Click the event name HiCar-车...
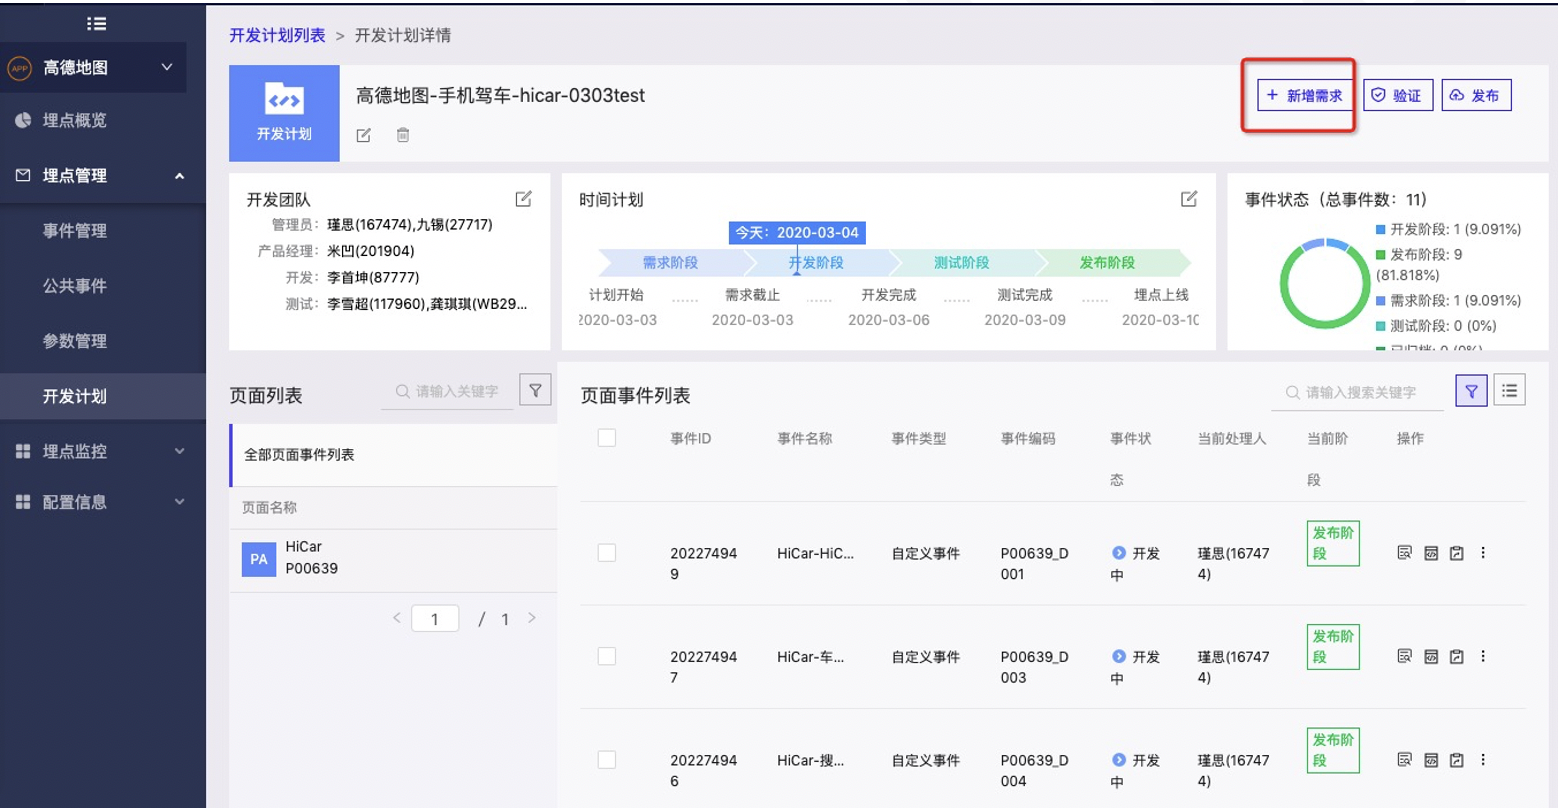1558x808 pixels. (x=810, y=657)
